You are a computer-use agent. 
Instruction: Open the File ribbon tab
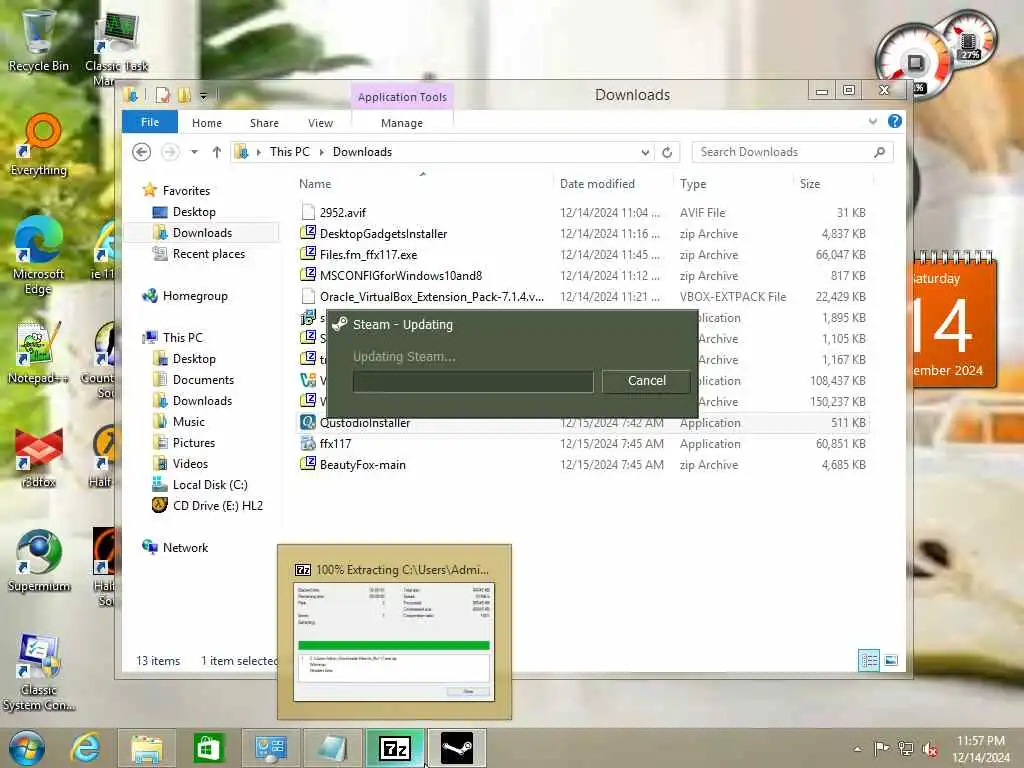[150, 122]
